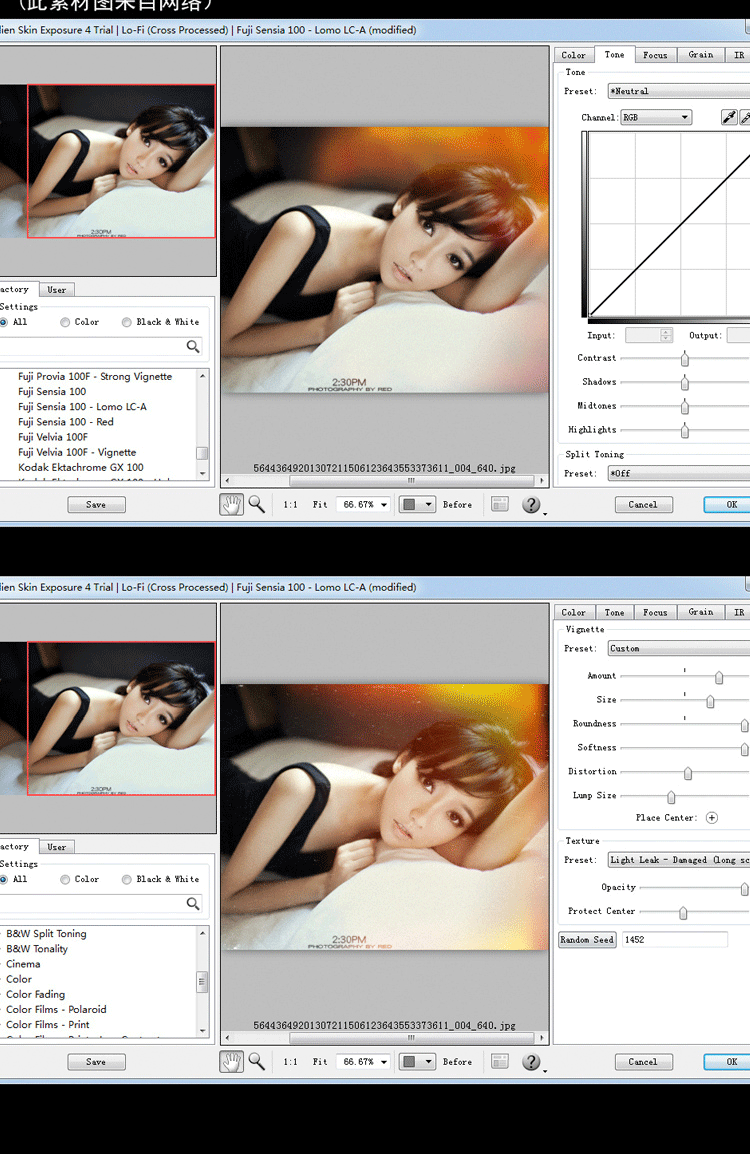The width and height of the screenshot is (750, 1154).
Task: Open Help in the Vignette window toolbar
Action: [x=531, y=1062]
